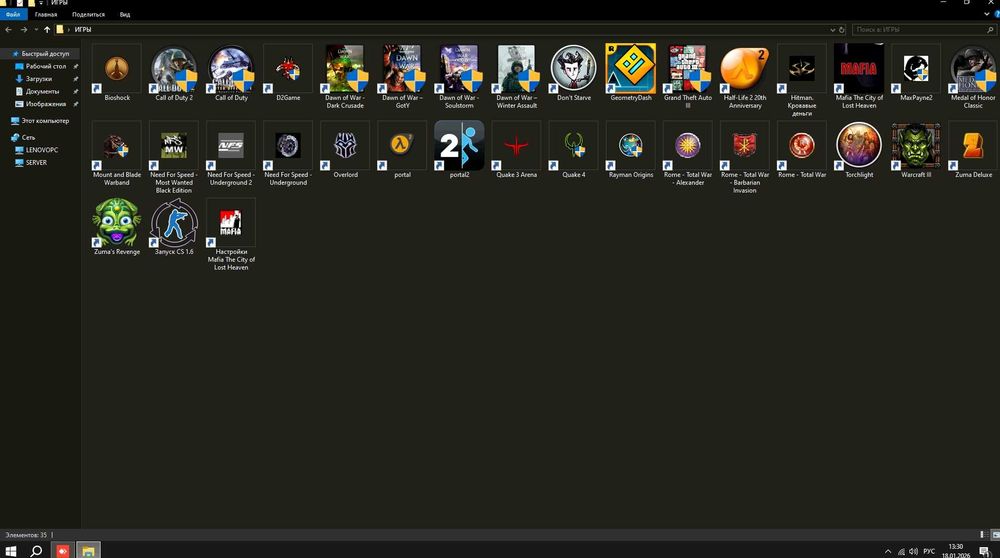Select the portal2 shortcut icon
The width and height of the screenshot is (1000, 558).
point(459,145)
